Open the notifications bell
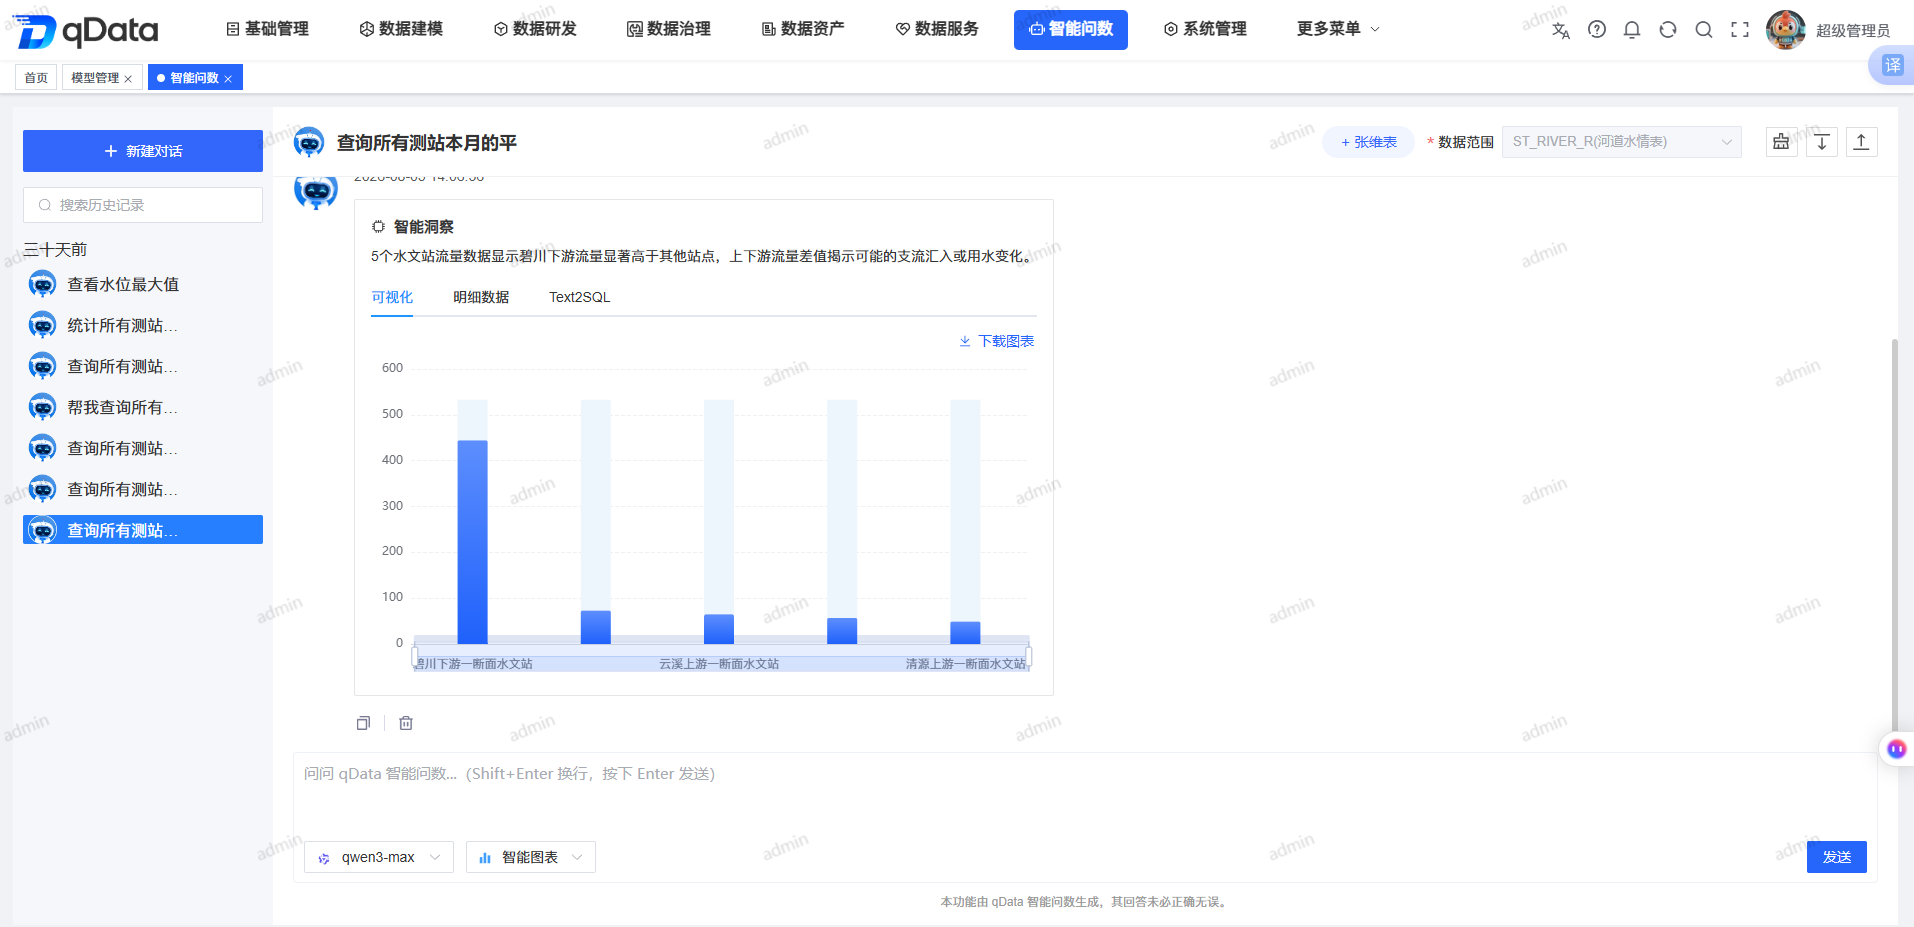 1632,30
